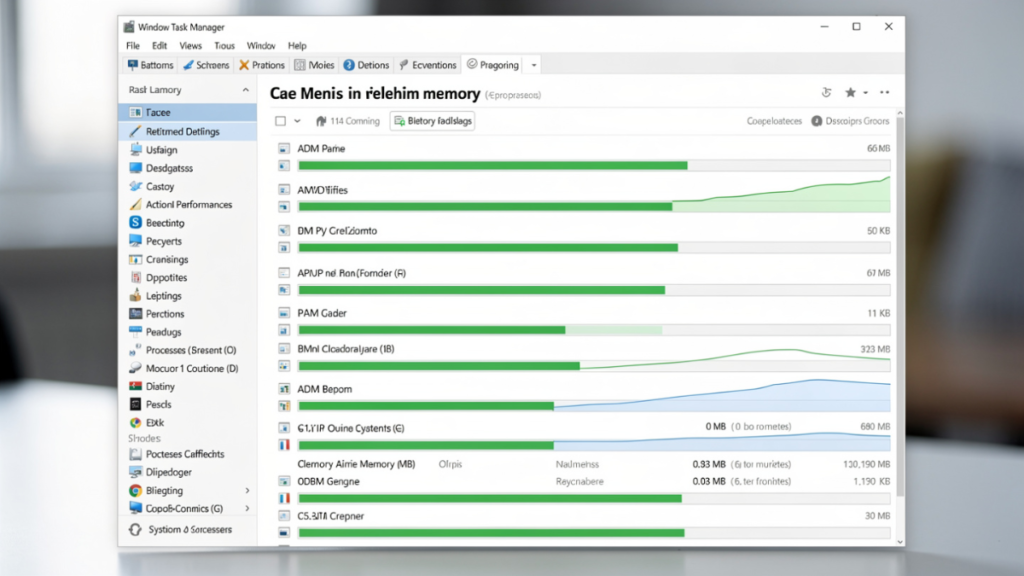Toggle the small box under ADM Pame icon
The width and height of the screenshot is (1024, 576).
click(284, 166)
